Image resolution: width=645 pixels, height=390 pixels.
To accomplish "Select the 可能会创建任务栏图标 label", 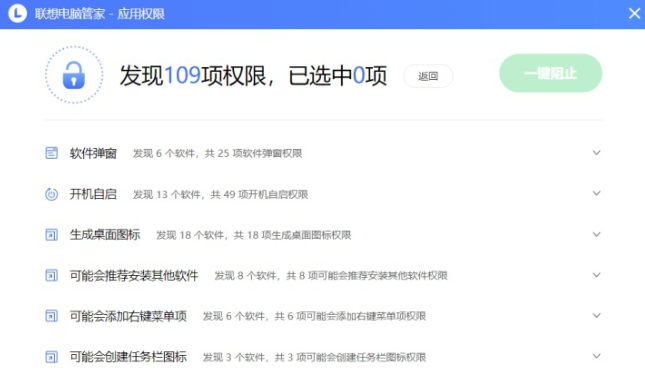I will coord(128,357).
